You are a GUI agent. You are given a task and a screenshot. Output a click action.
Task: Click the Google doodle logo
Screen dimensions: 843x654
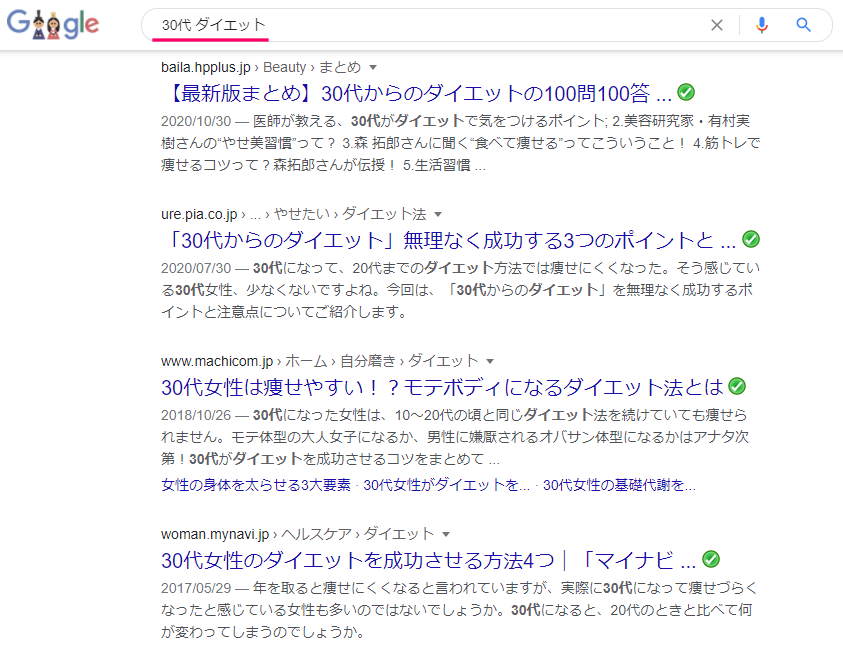[53, 24]
